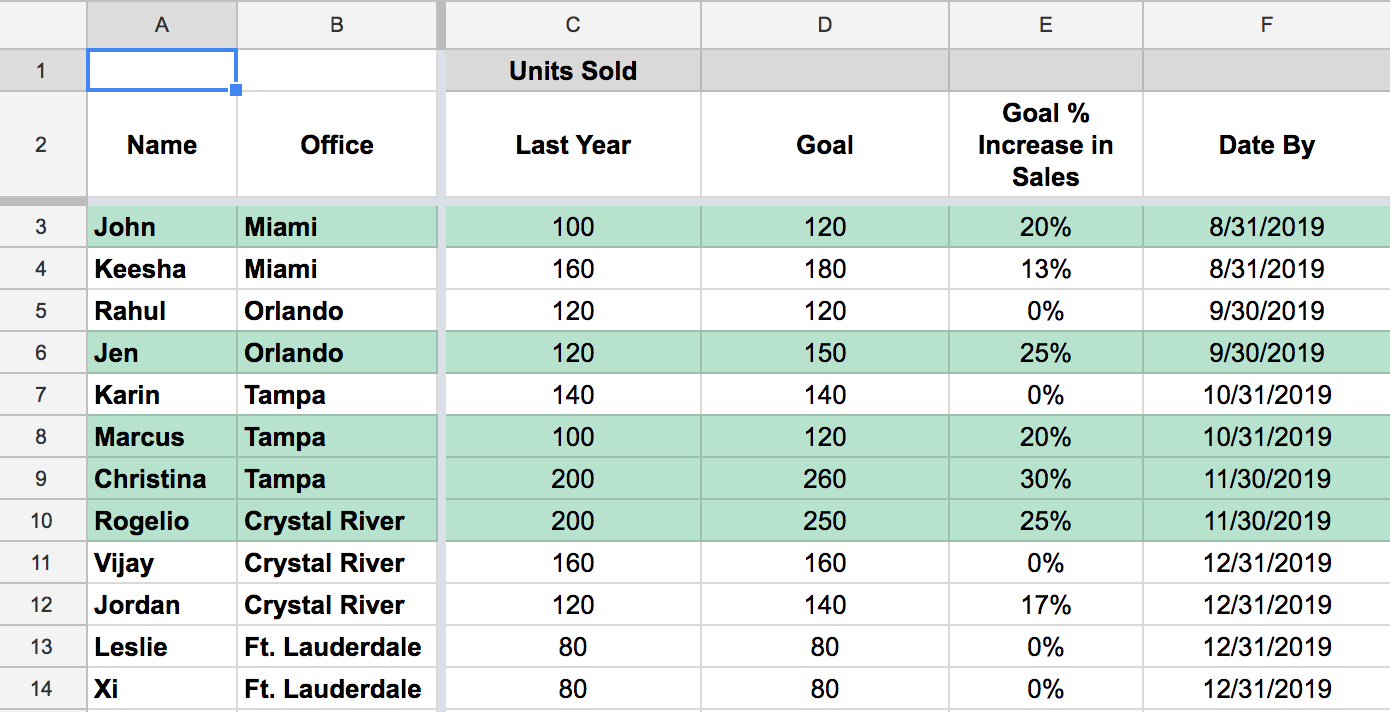The image size is (1390, 712).
Task: Select column C header
Action: (x=572, y=25)
